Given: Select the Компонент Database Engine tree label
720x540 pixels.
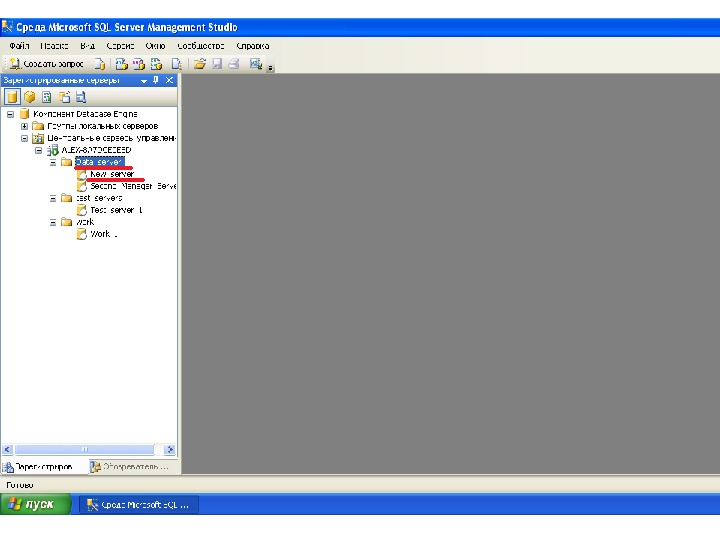Looking at the screenshot, I should click(85, 114).
